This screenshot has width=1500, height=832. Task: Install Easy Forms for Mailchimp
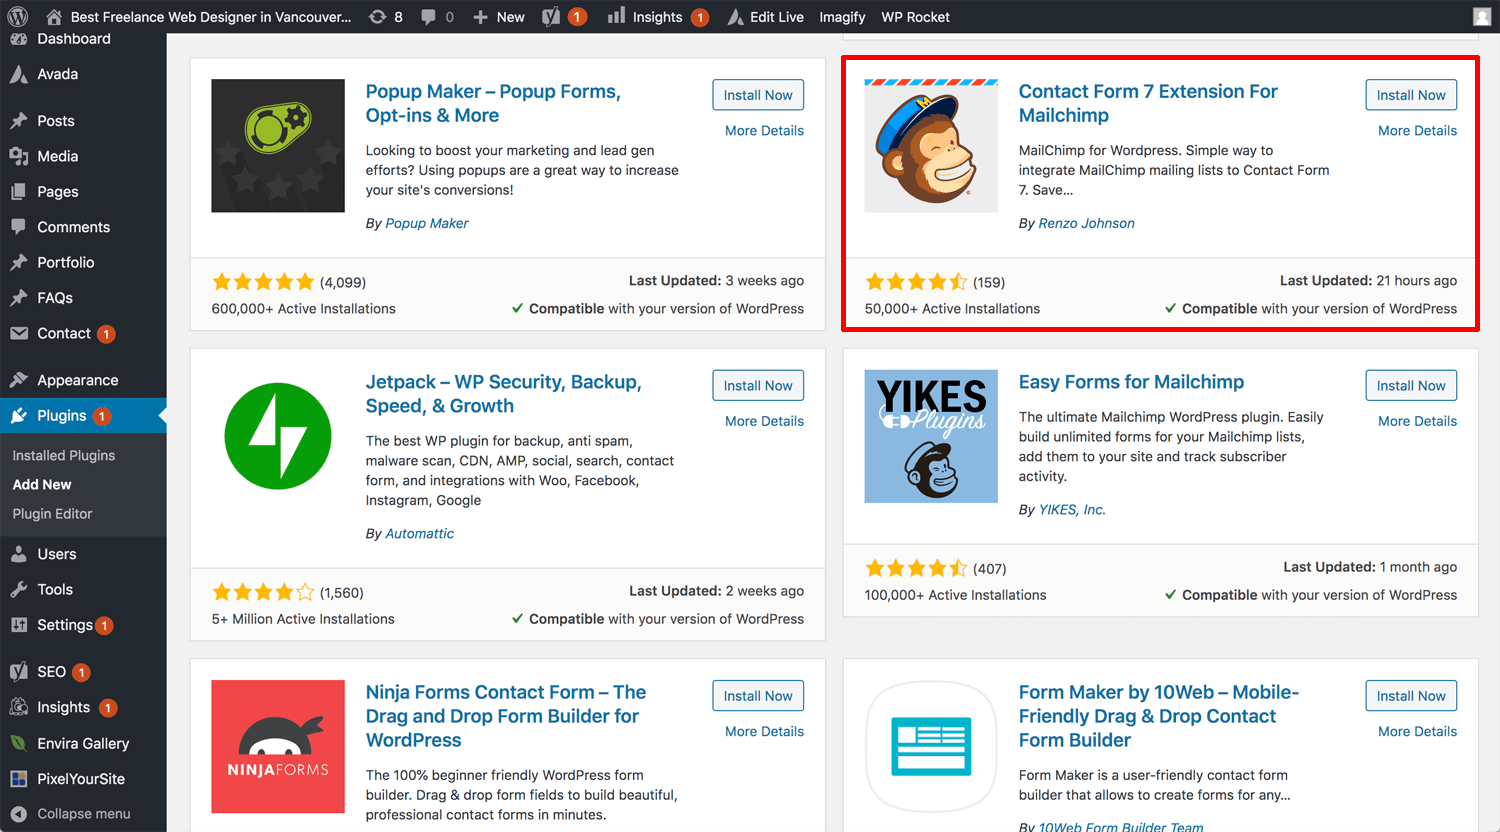tap(1411, 385)
